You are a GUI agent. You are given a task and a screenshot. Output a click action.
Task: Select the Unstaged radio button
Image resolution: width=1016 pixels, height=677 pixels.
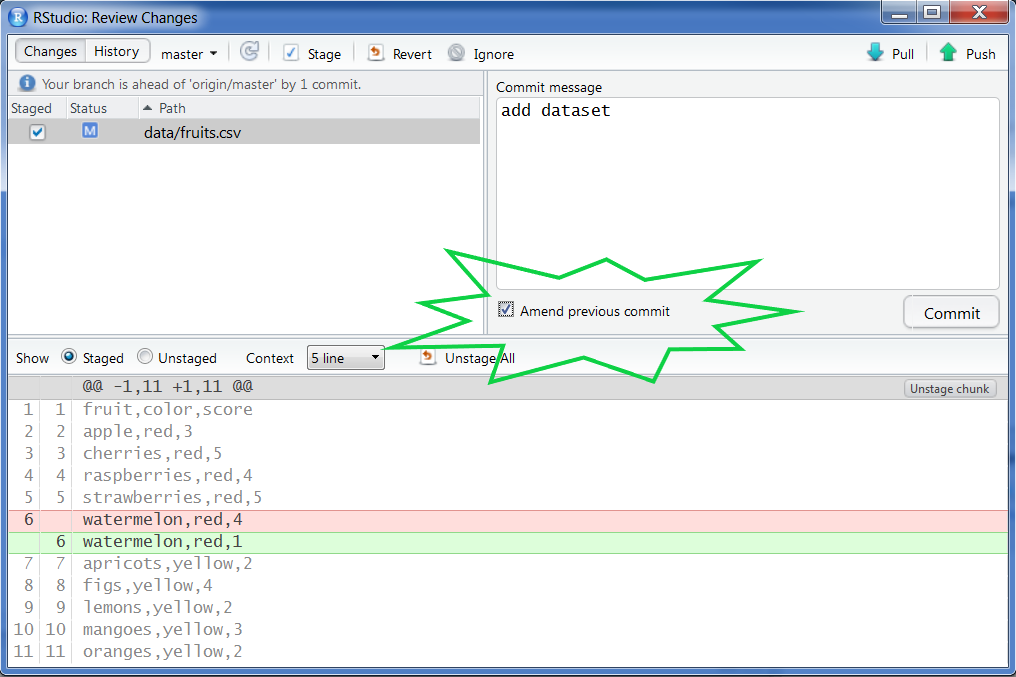coord(145,357)
